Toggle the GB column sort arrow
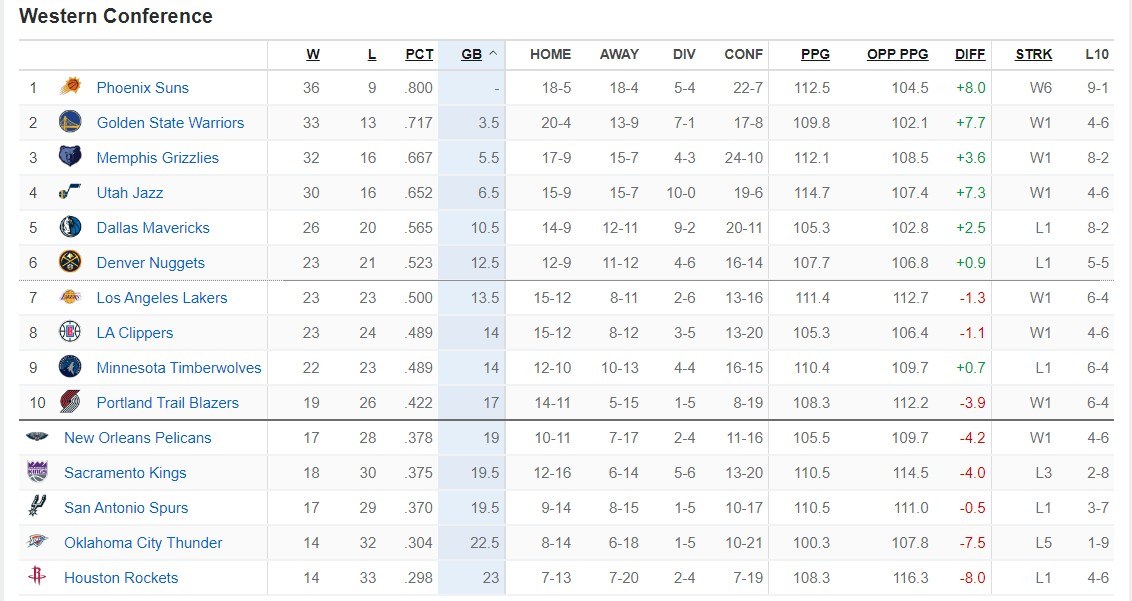The width and height of the screenshot is (1132, 601). click(491, 54)
